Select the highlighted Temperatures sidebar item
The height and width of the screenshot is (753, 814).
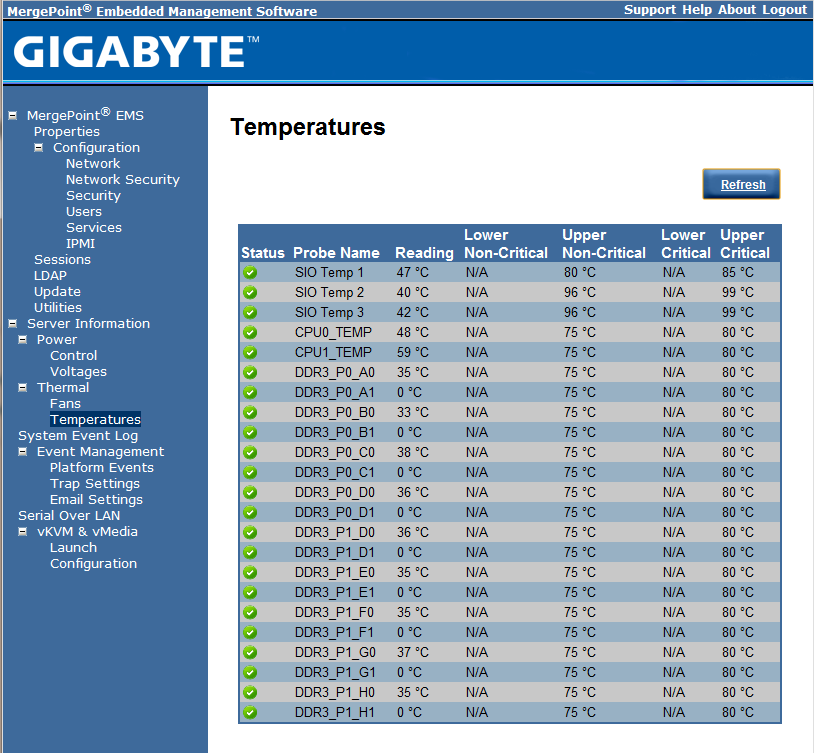(x=95, y=420)
